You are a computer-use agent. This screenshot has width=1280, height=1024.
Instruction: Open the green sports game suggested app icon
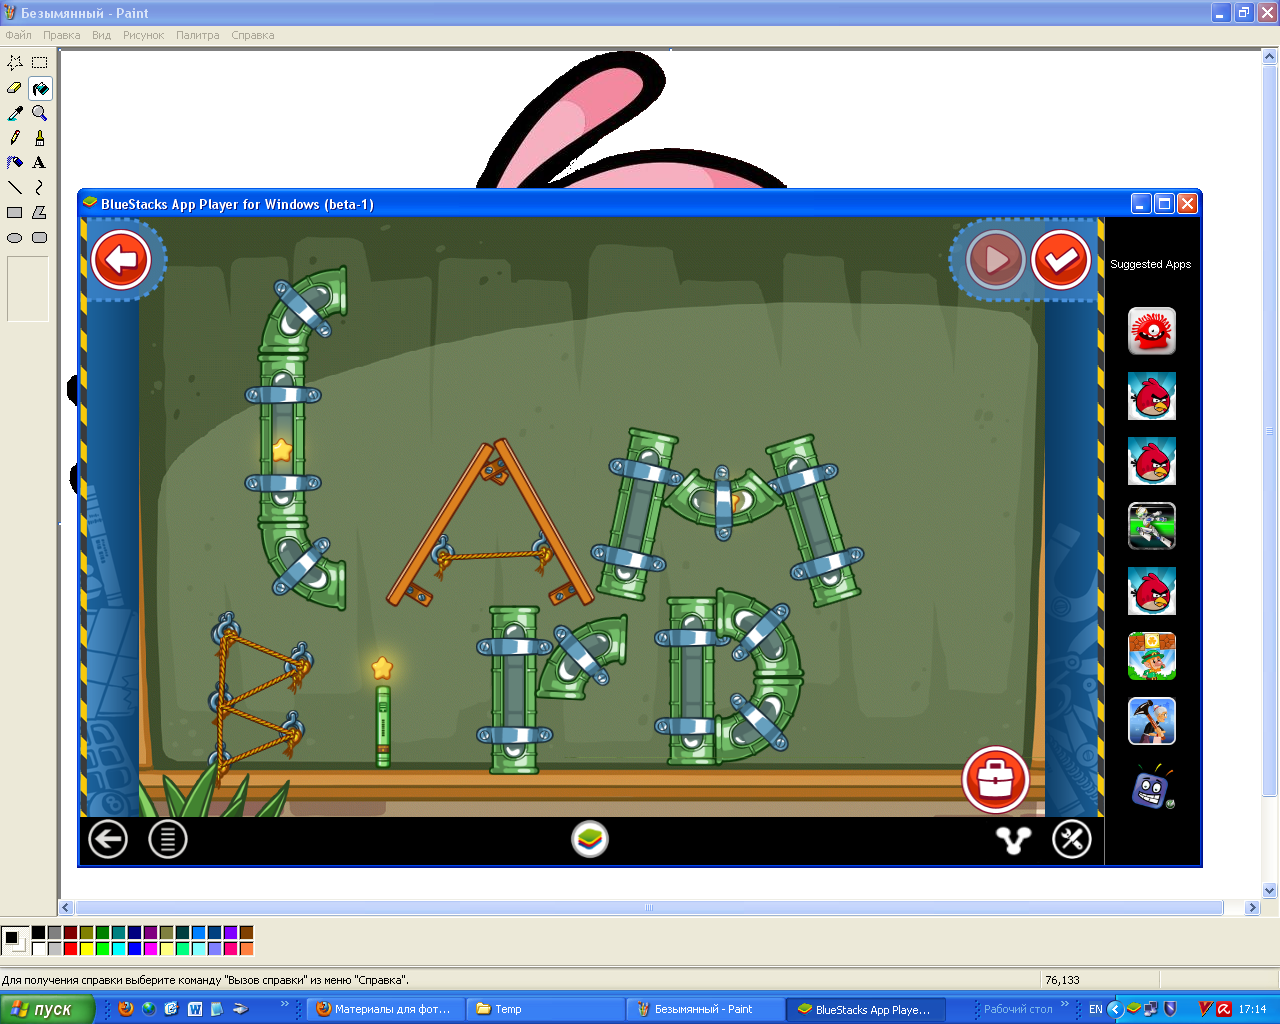(1152, 526)
